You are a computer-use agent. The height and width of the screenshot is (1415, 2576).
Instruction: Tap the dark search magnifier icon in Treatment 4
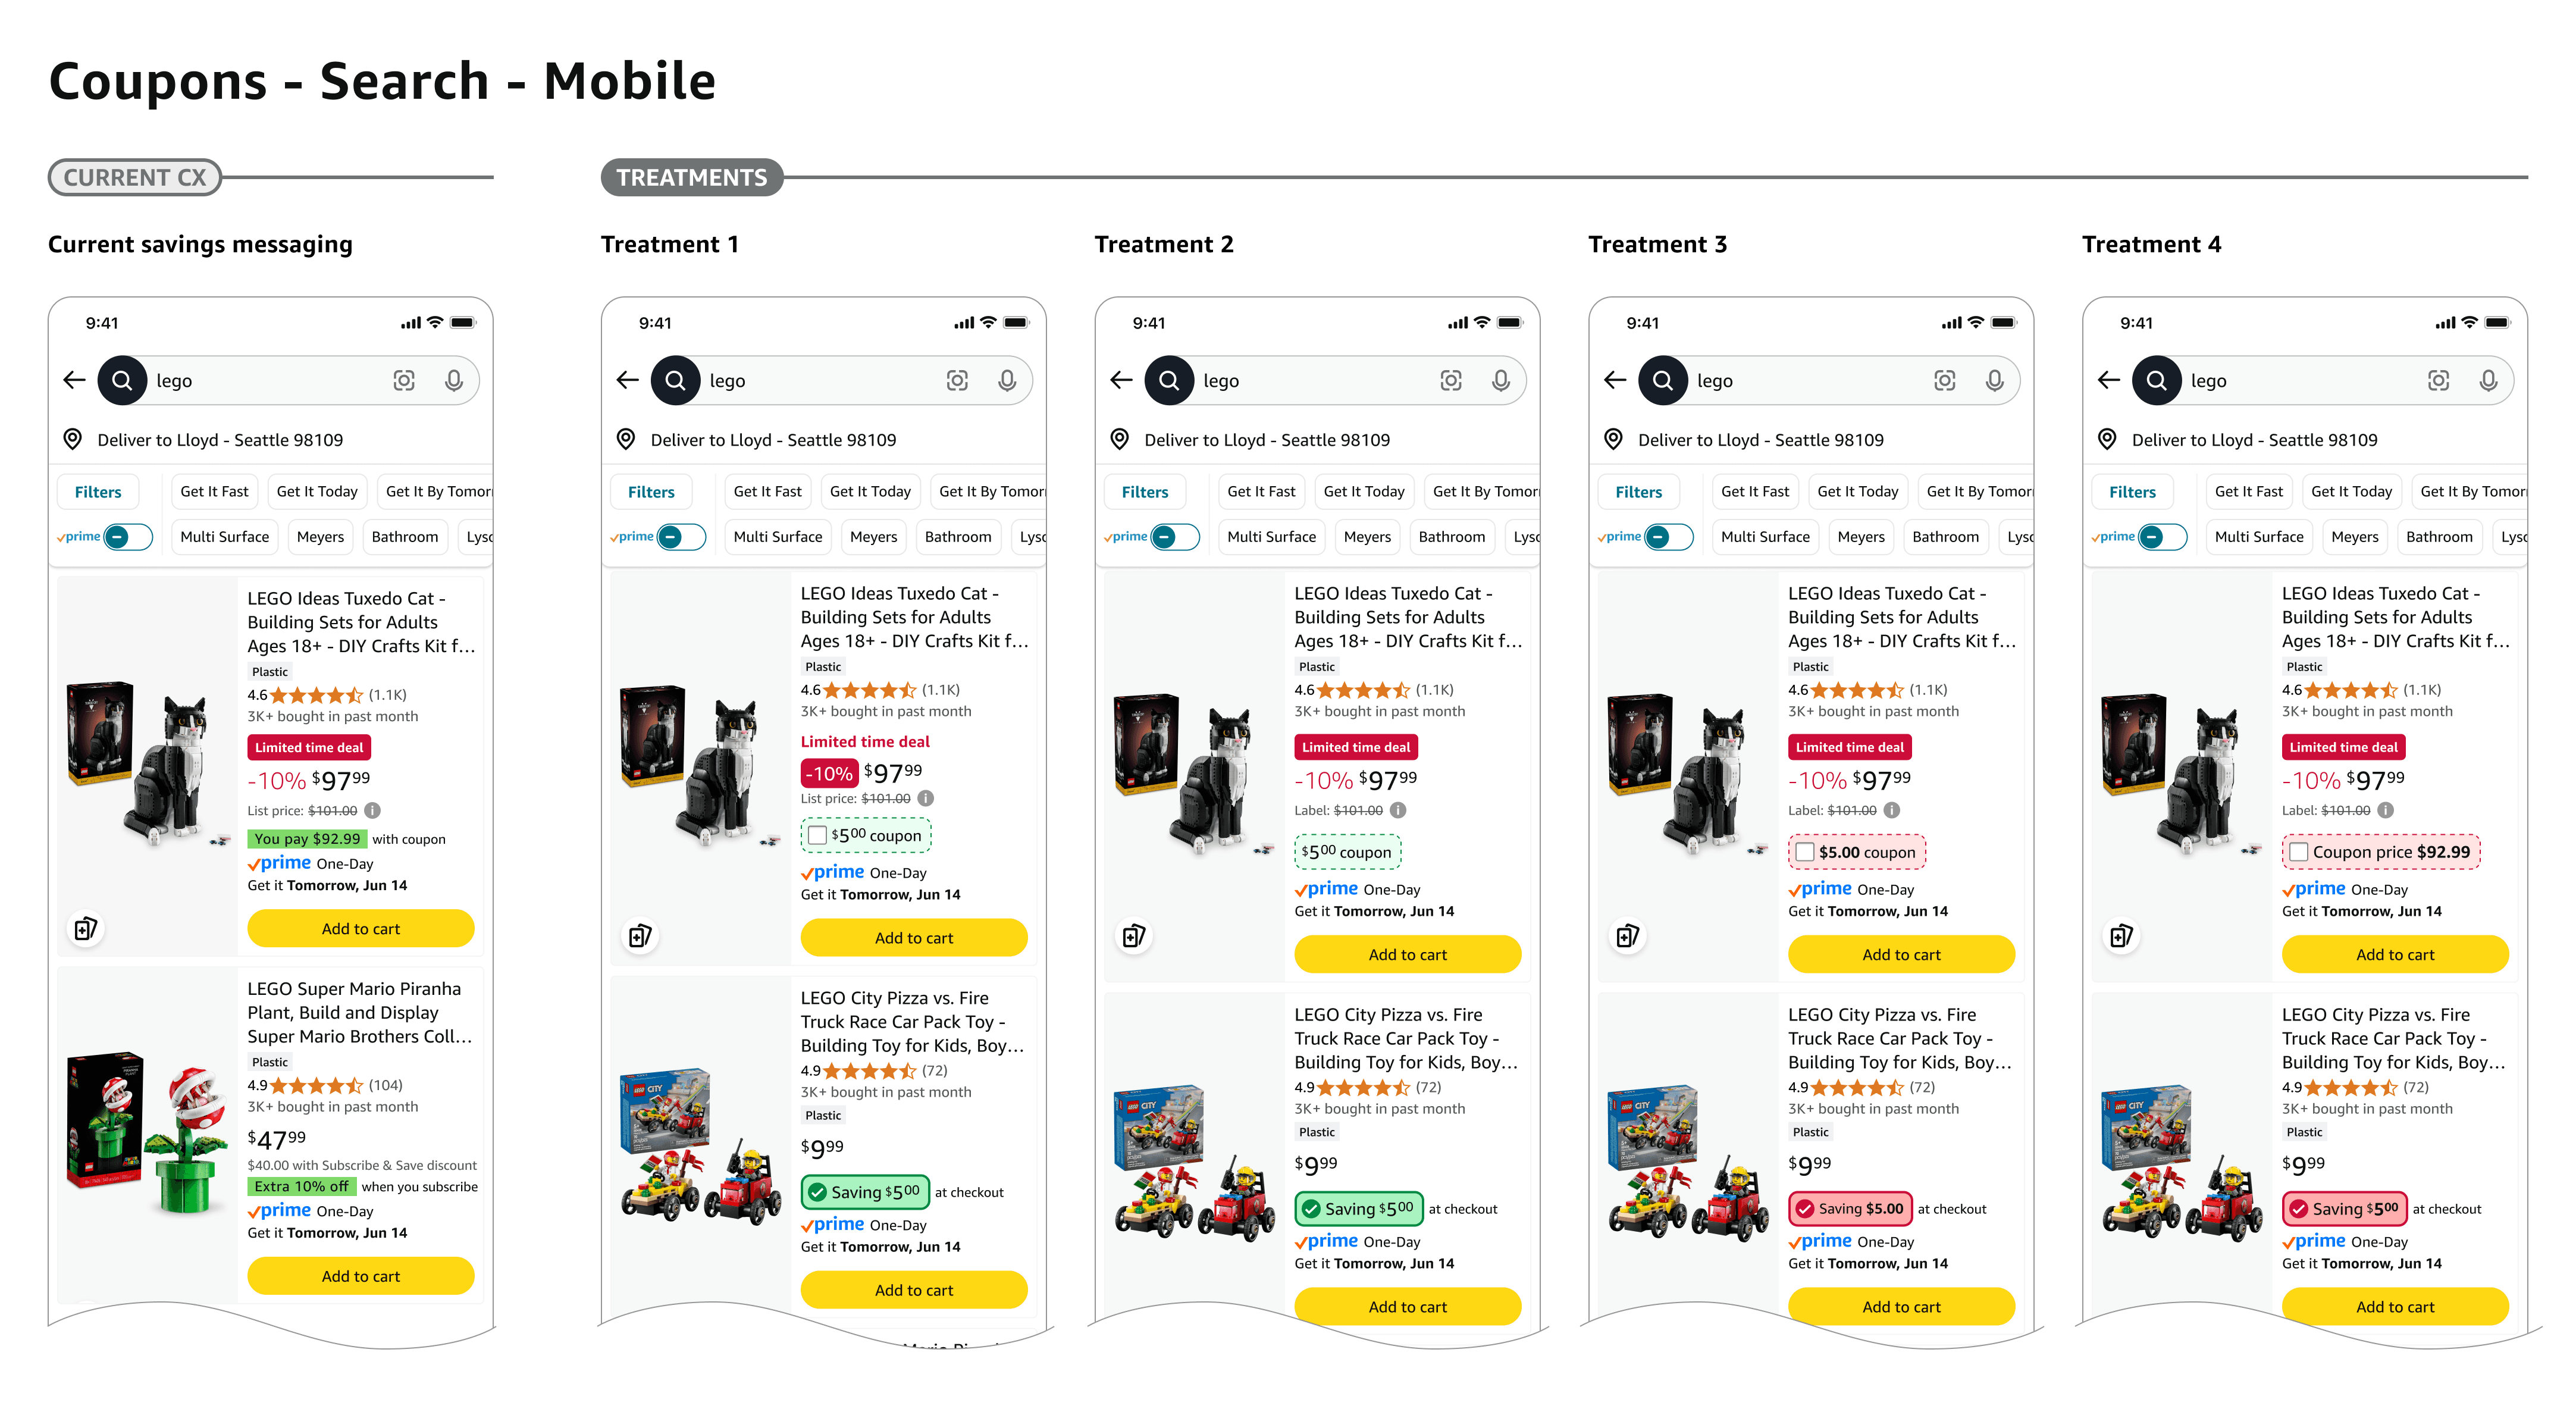tap(2157, 380)
